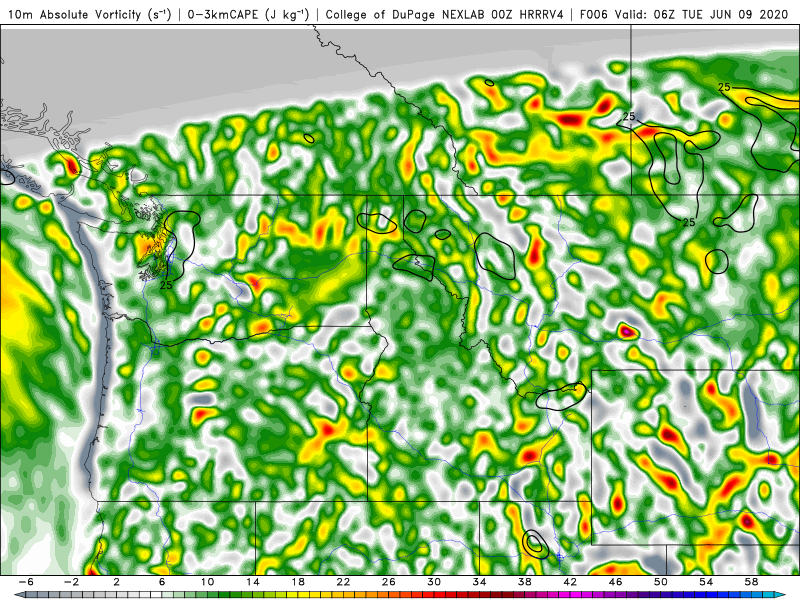Click the 34 label on the color scale
Image resolution: width=800 pixels, height=600 pixels.
[x=480, y=582]
